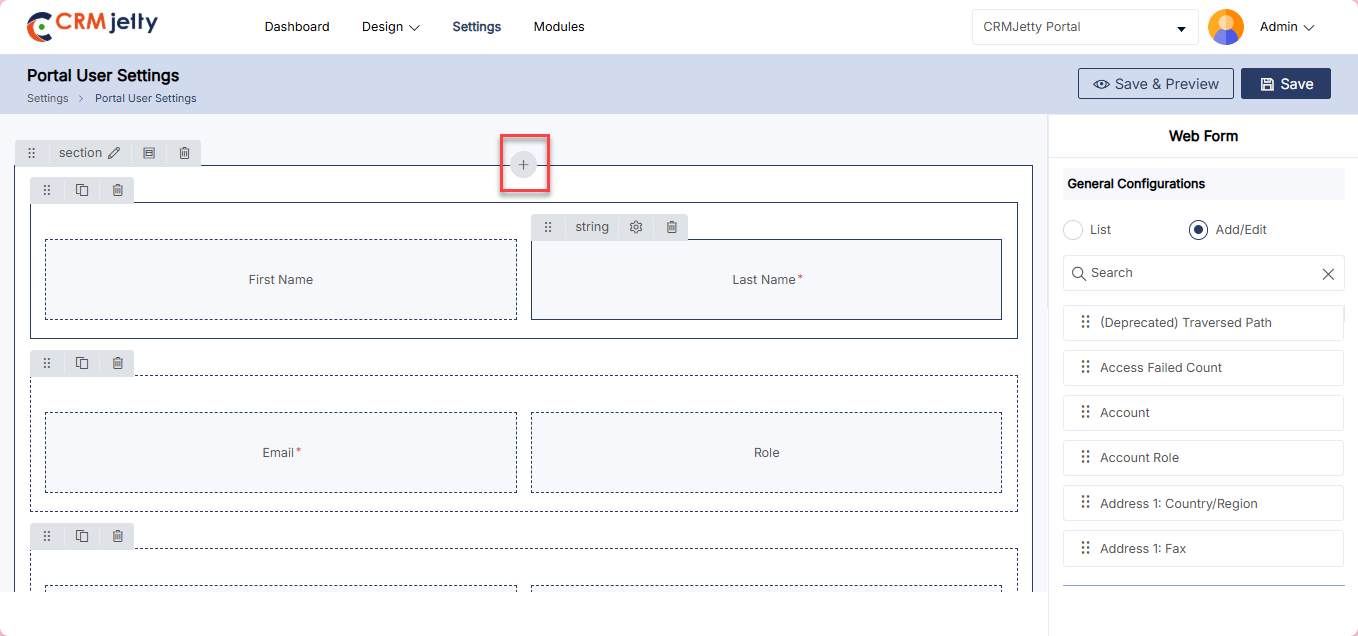Duplicate the First Name row
Screen dimensions: 1358x636
click(82, 190)
